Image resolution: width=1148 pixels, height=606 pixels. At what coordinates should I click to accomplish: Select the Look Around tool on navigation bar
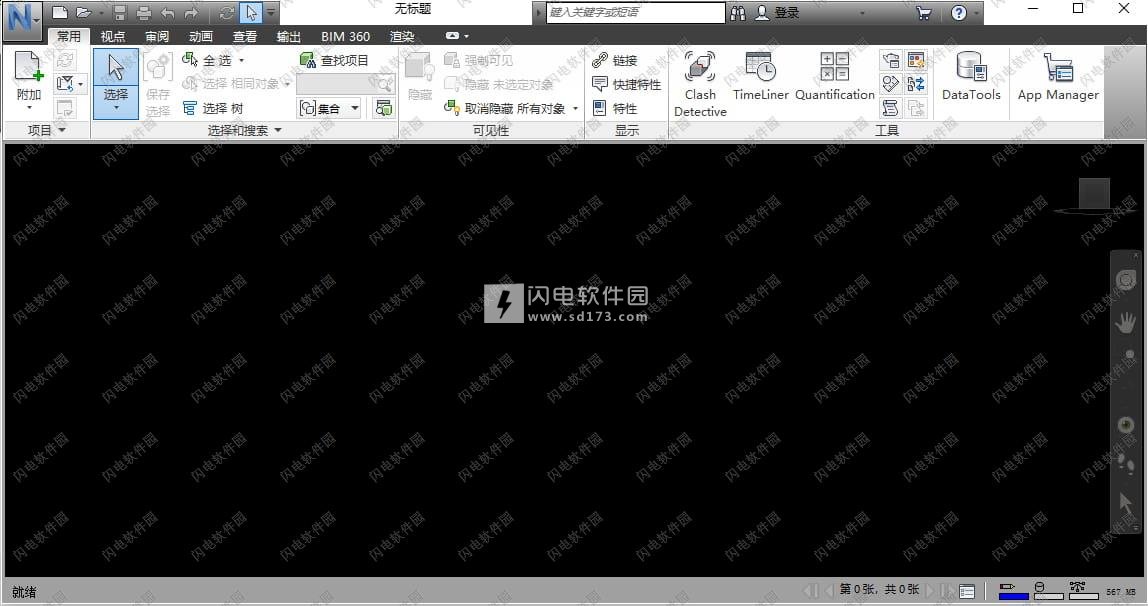coord(1125,424)
